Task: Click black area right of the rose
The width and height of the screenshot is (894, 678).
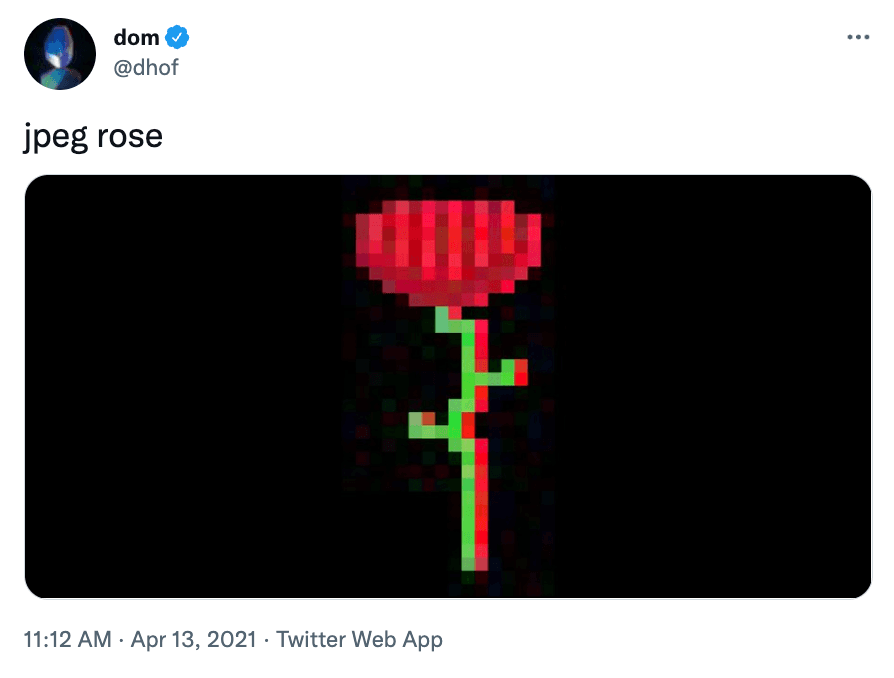Action: [713, 387]
